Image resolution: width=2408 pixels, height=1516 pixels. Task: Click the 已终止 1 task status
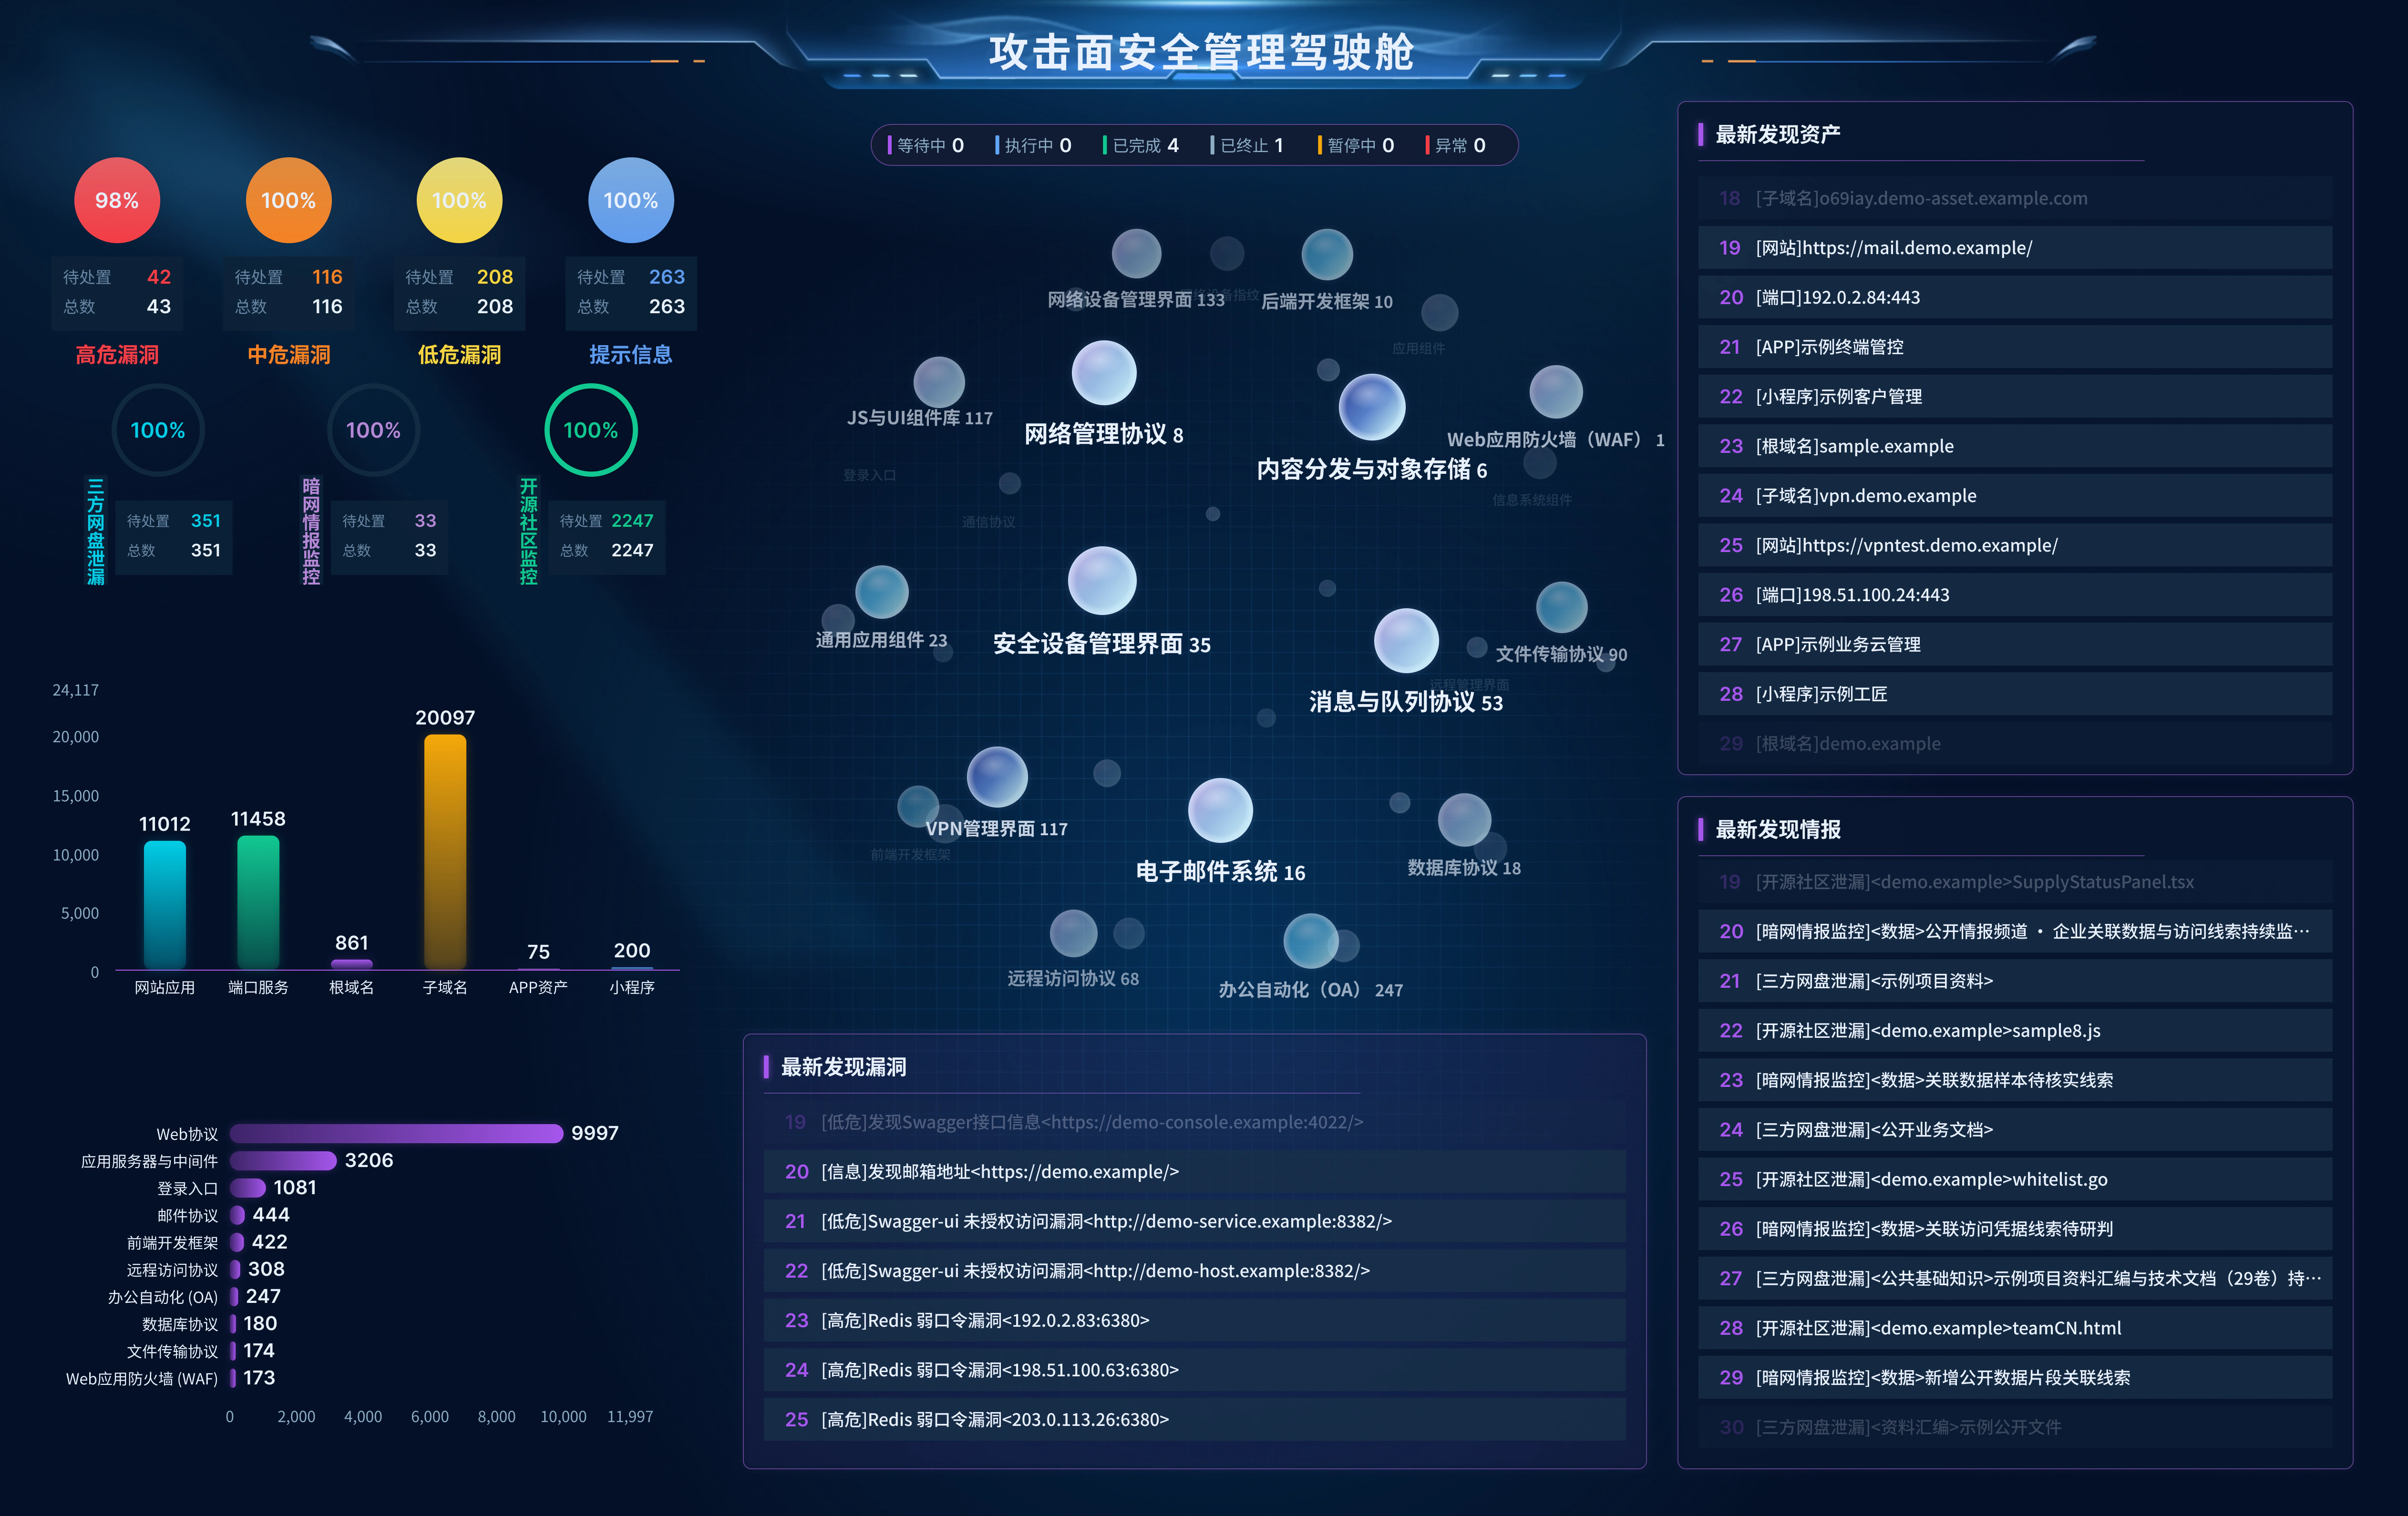1247,146
